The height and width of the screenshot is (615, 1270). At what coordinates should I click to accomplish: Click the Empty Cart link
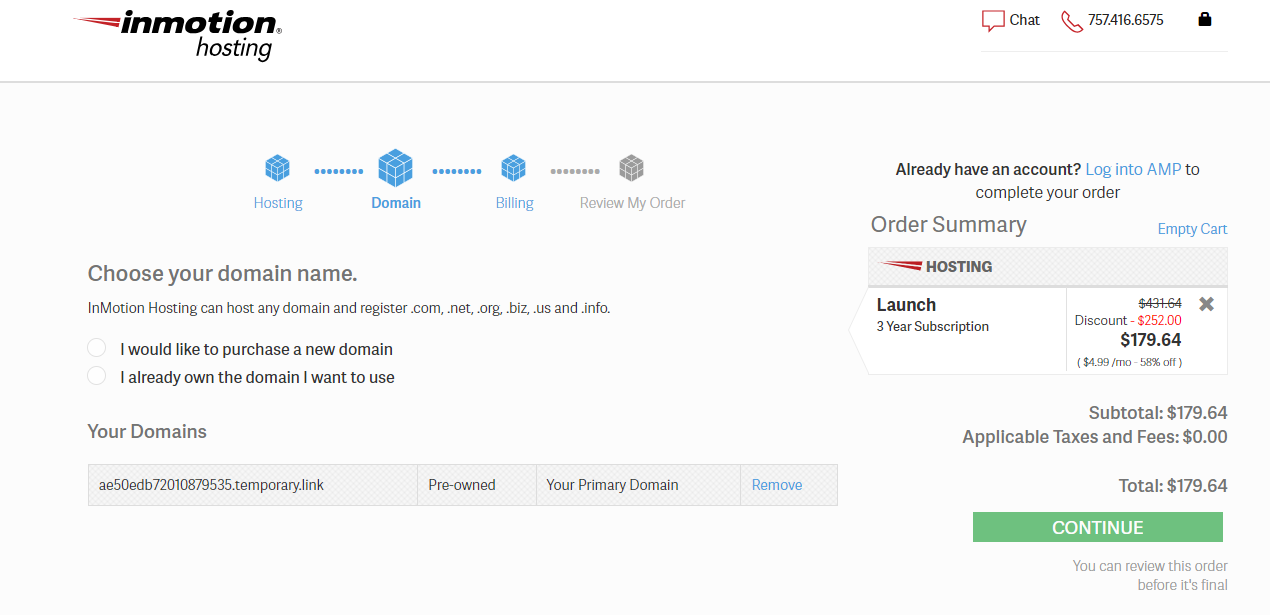tap(1192, 229)
